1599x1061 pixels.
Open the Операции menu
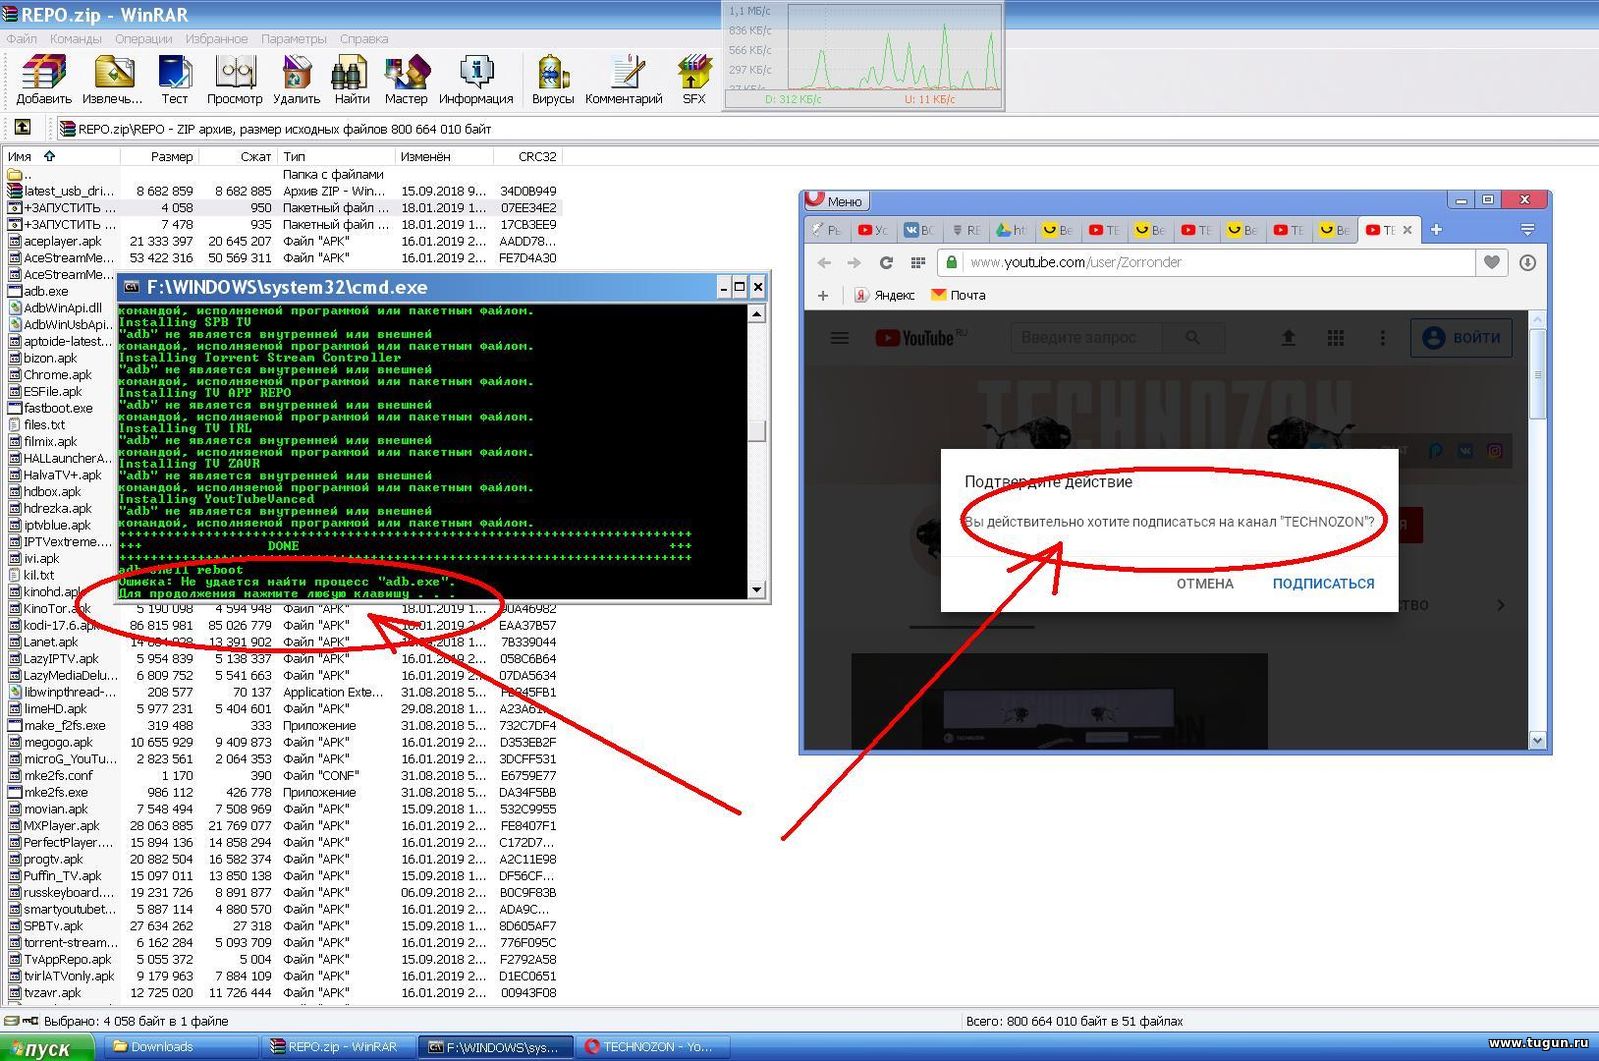143,39
